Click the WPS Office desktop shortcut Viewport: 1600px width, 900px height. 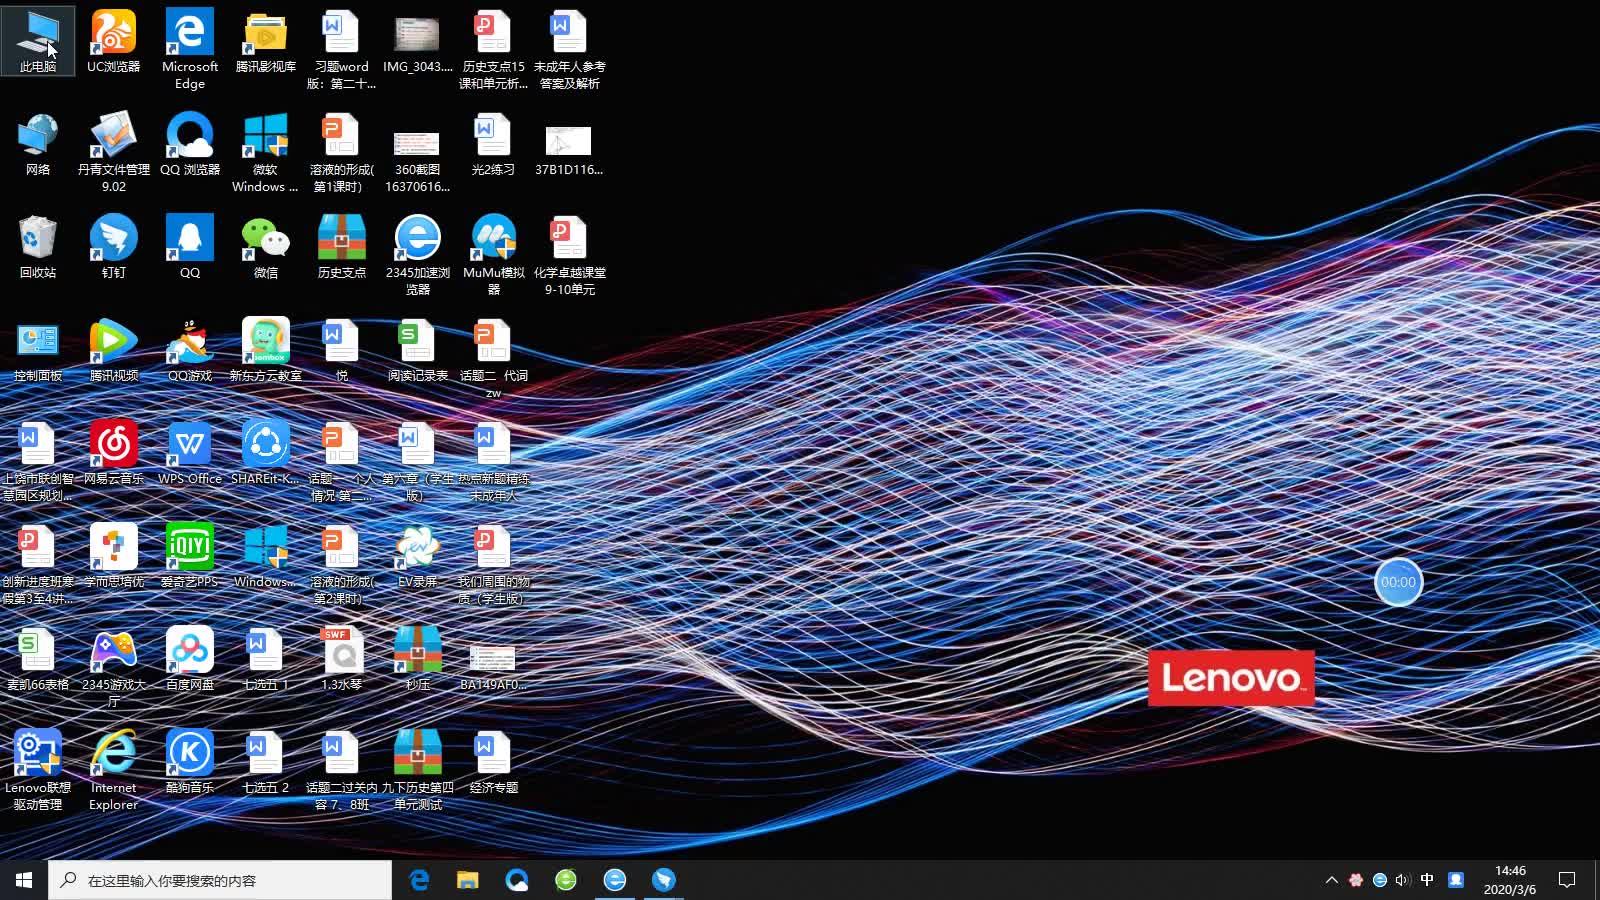pyautogui.click(x=190, y=453)
